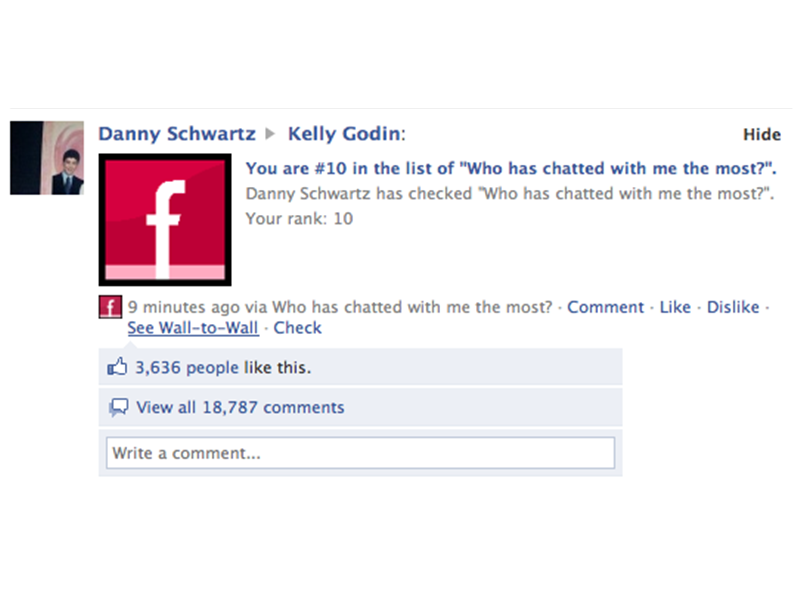This screenshot has width=800, height=600.
Task: Hide this story
Action: tap(761, 134)
